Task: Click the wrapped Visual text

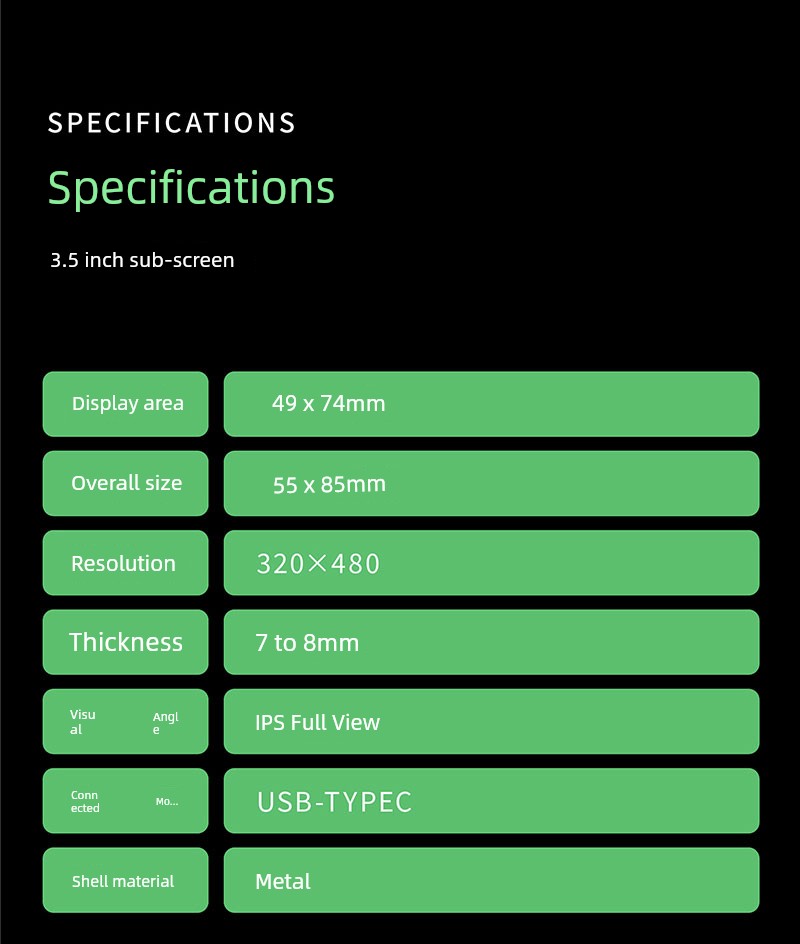Action: (x=82, y=722)
